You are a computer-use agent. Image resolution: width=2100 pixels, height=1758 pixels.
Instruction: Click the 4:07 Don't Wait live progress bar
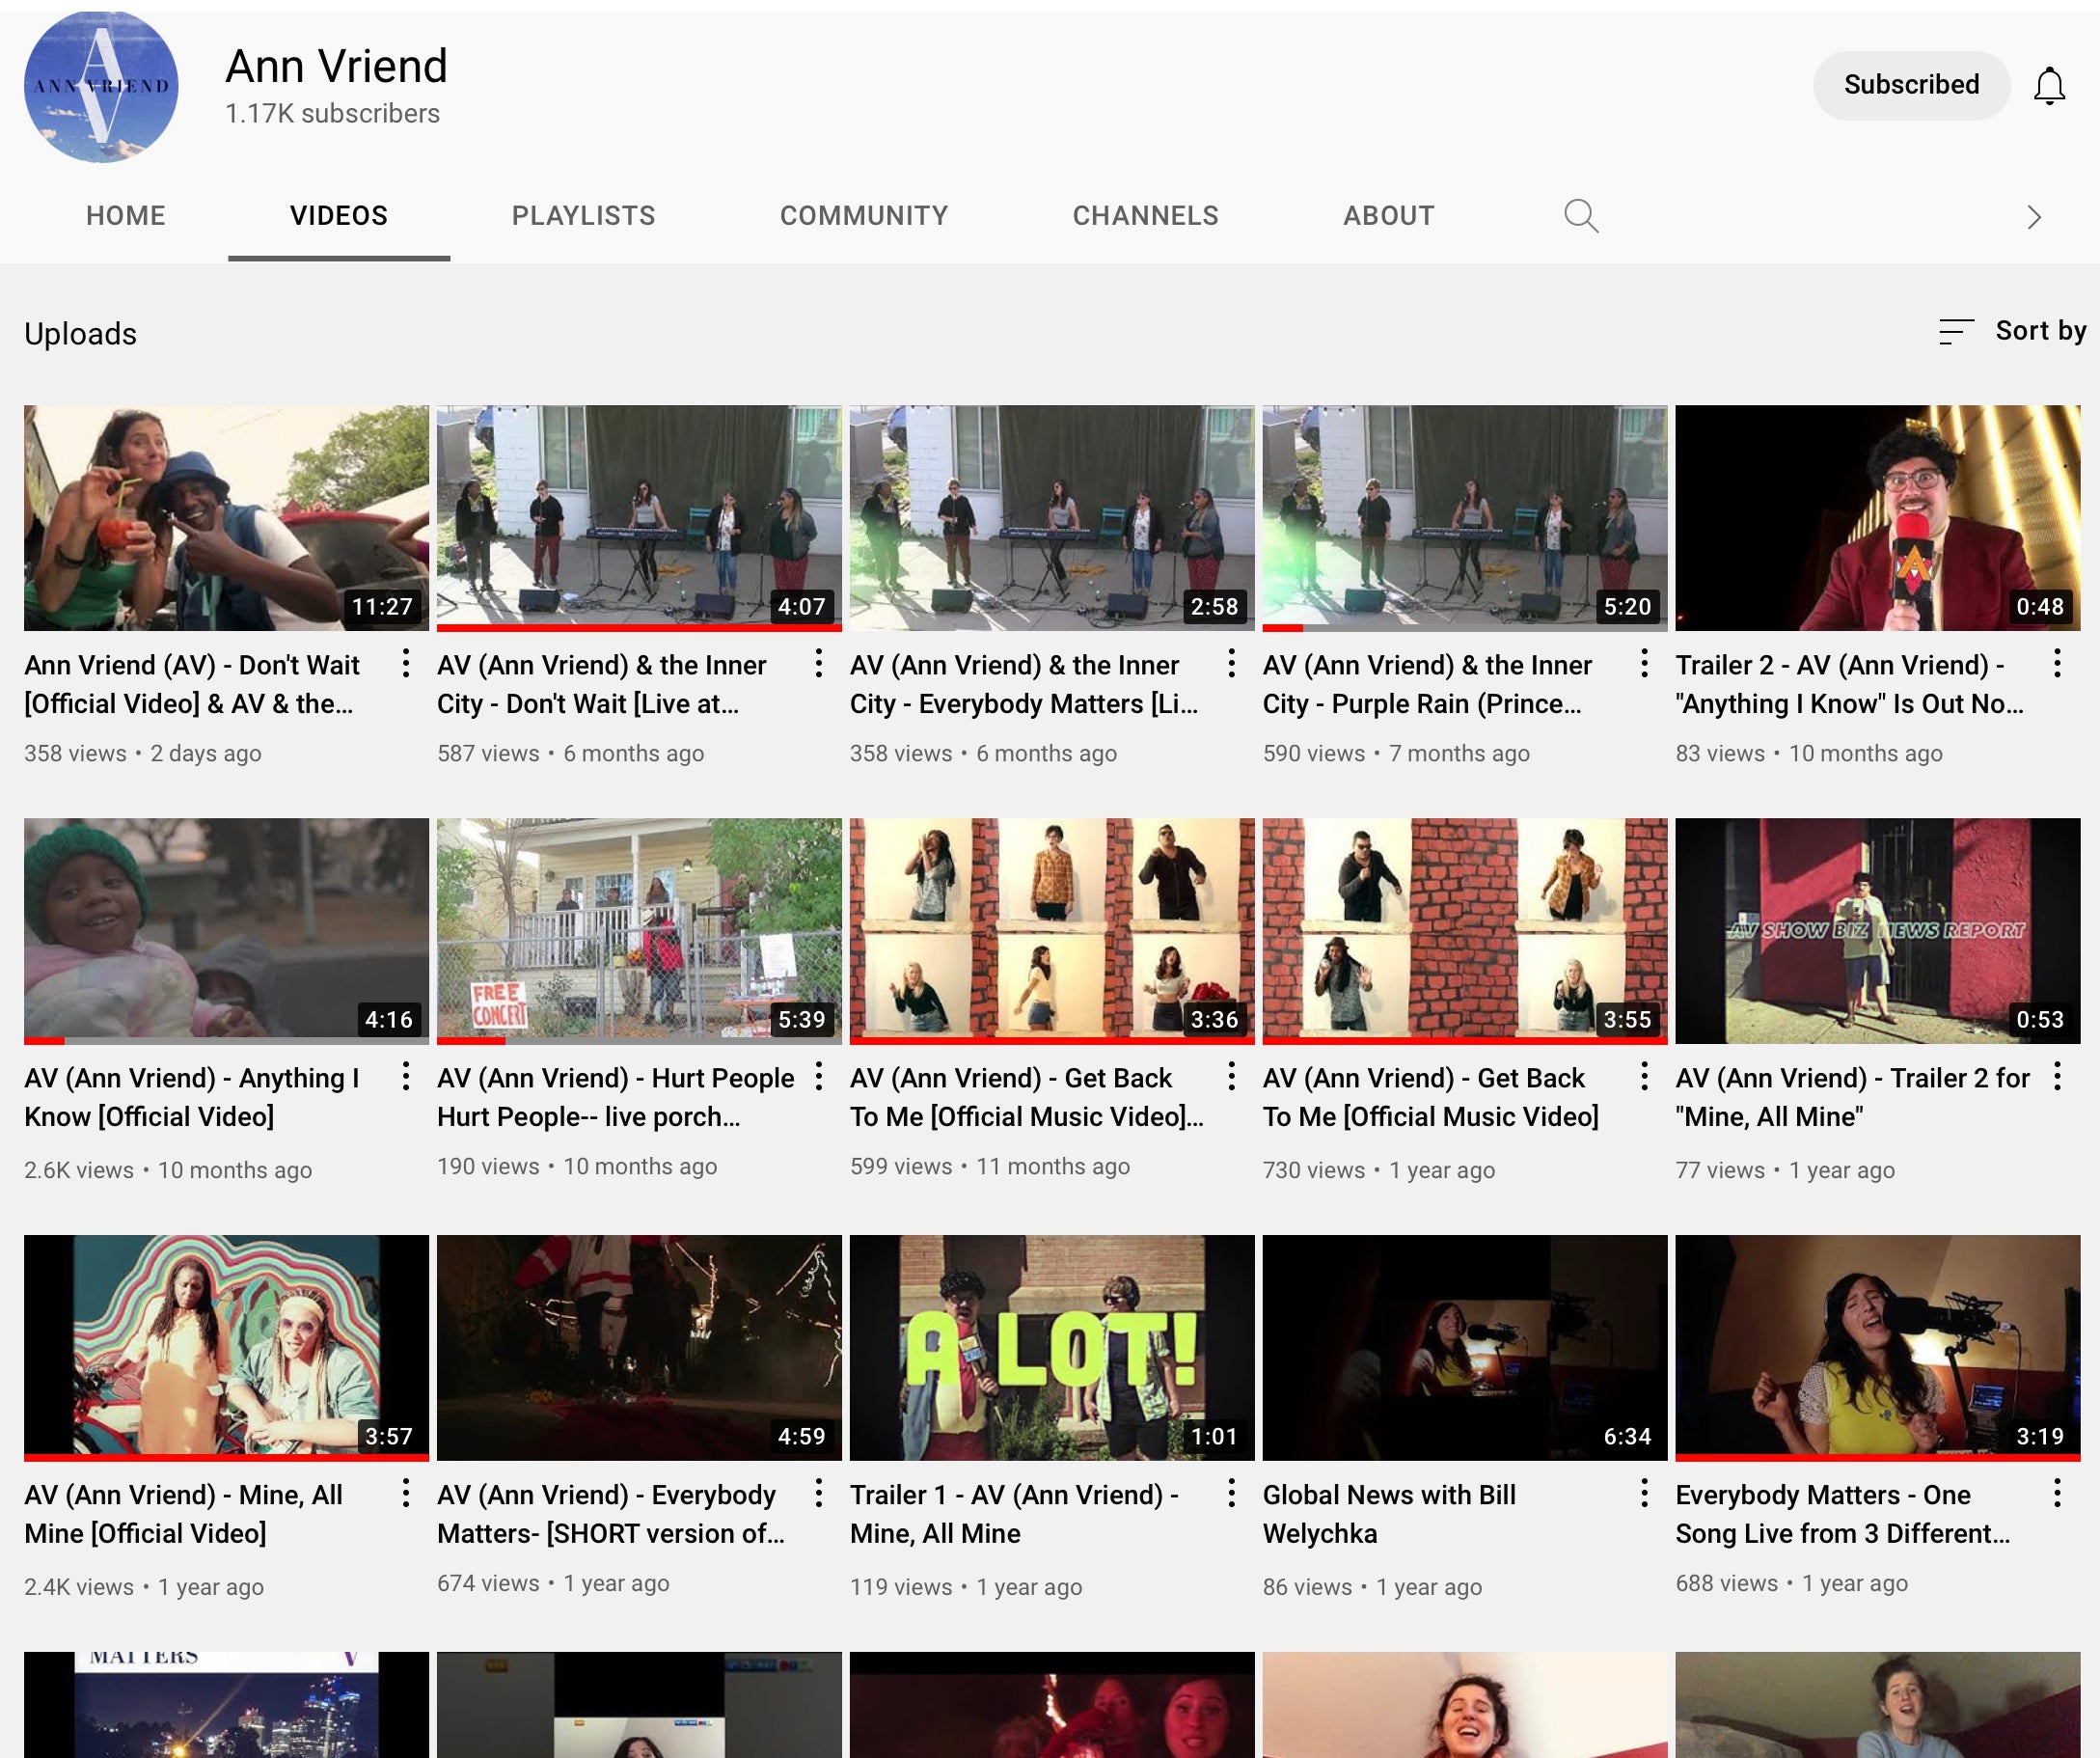(639, 628)
